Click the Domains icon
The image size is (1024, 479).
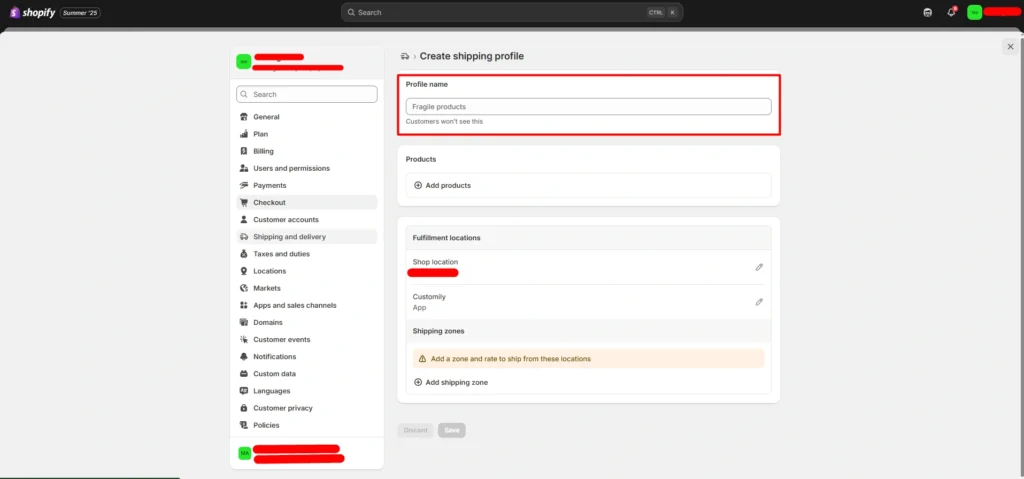point(244,322)
